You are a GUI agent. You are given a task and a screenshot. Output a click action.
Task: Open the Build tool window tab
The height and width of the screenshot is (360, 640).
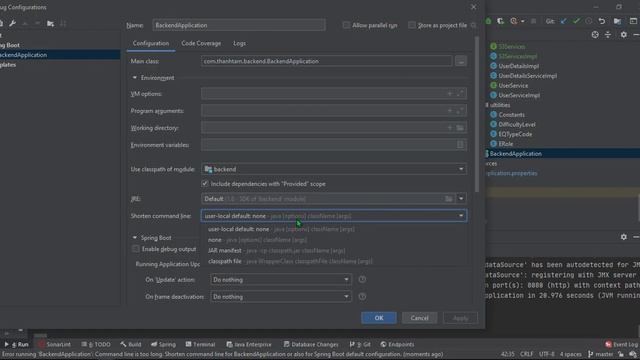click(x=131, y=344)
